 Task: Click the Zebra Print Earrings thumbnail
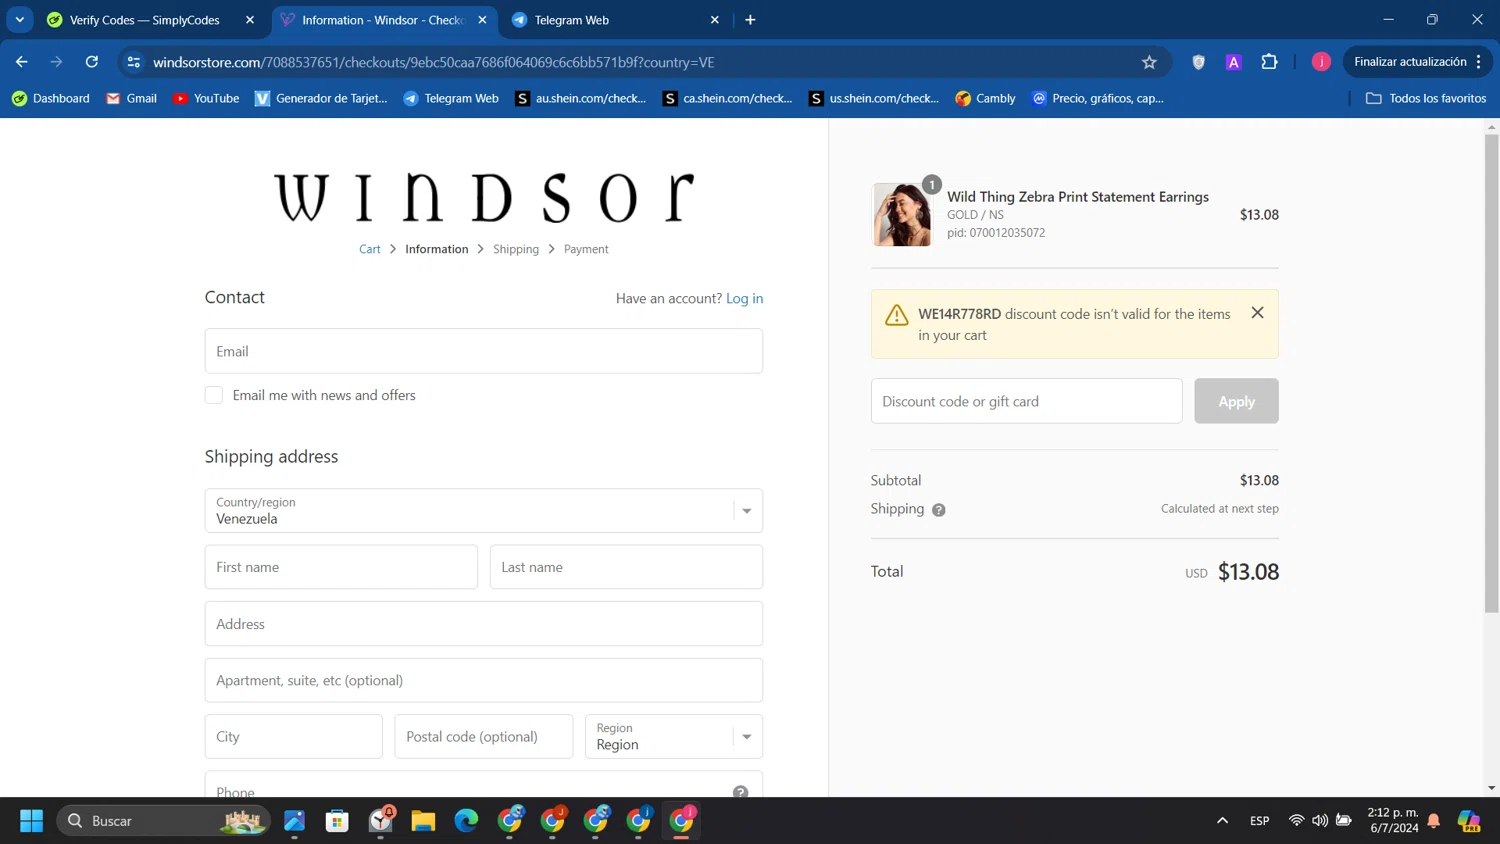(901, 215)
